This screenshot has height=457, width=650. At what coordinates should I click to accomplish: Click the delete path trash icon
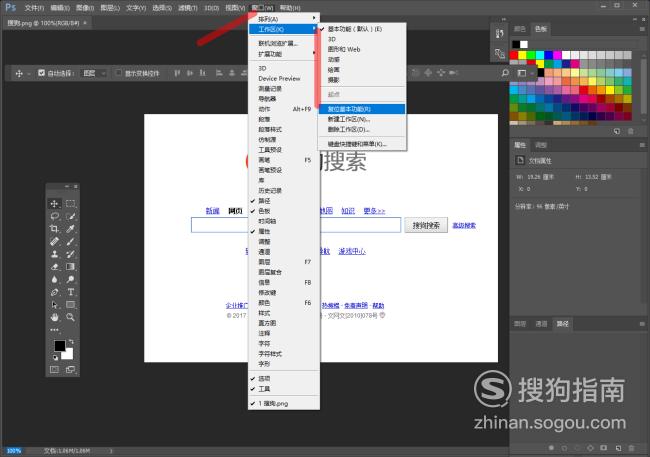pos(631,448)
